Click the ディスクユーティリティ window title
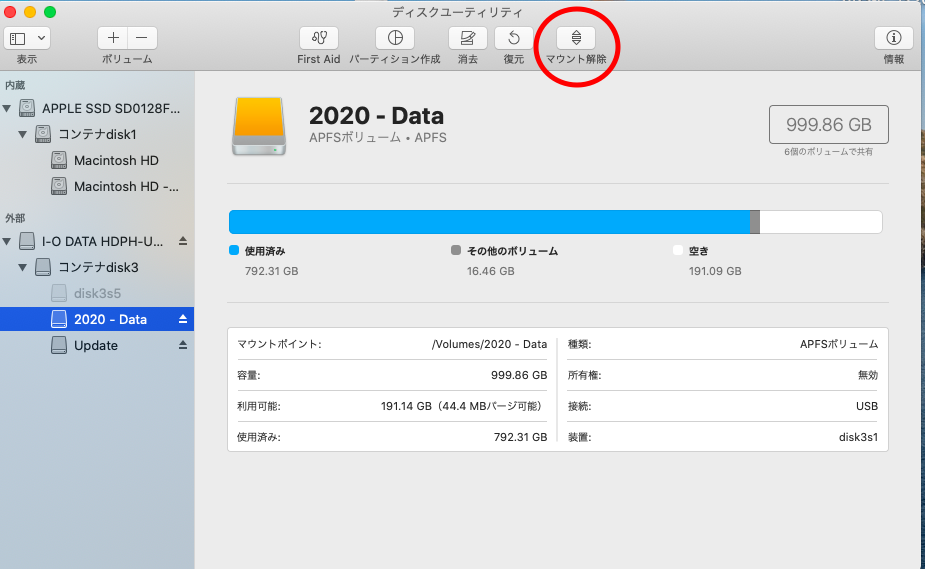This screenshot has width=925, height=569. pyautogui.click(x=457, y=12)
